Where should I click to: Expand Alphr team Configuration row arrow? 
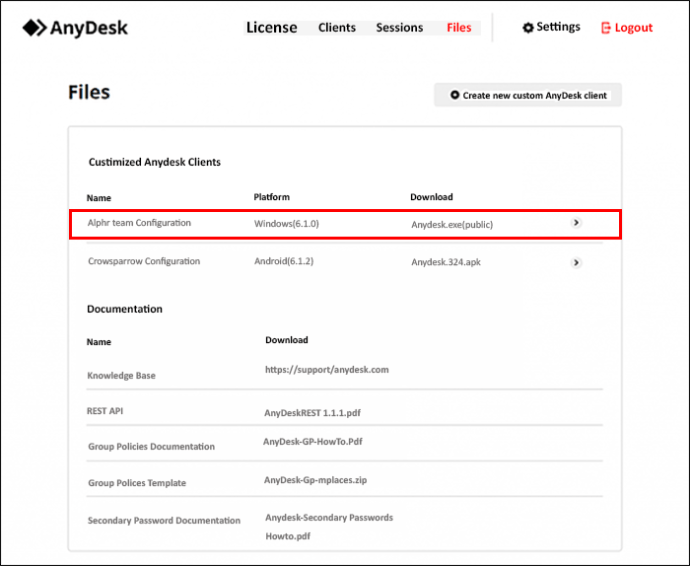(576, 223)
